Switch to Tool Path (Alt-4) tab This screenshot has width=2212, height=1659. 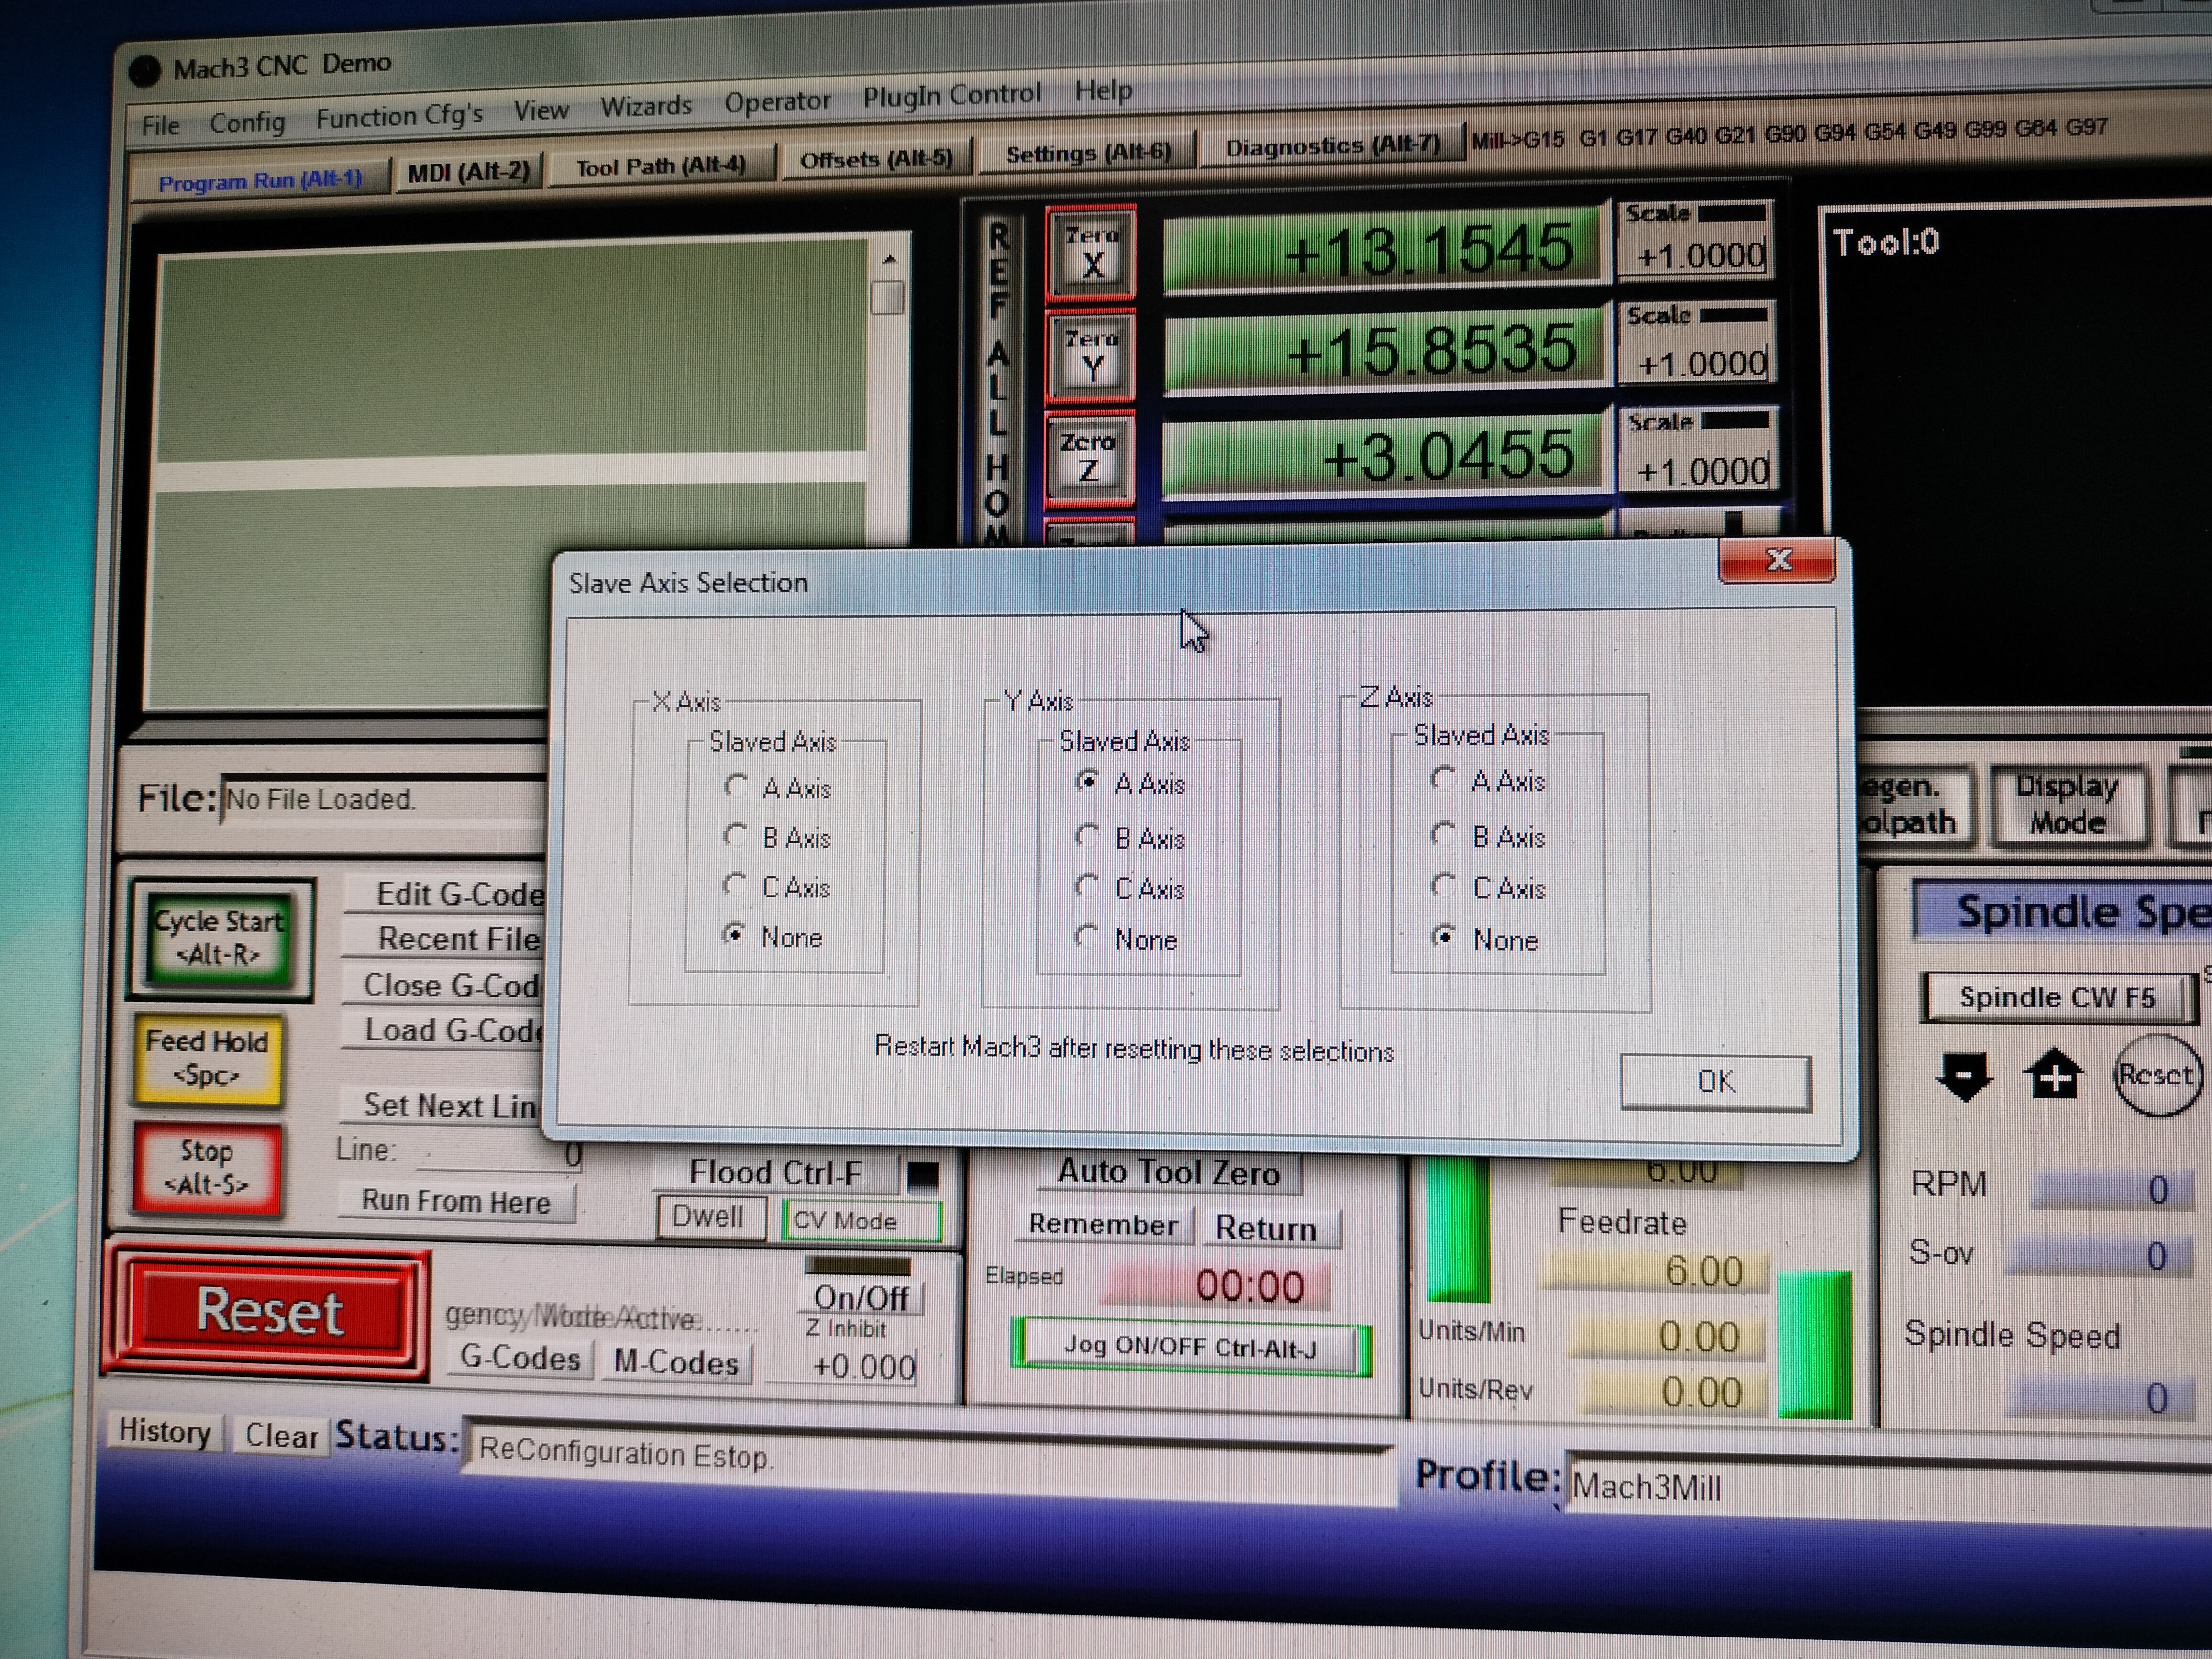point(660,167)
